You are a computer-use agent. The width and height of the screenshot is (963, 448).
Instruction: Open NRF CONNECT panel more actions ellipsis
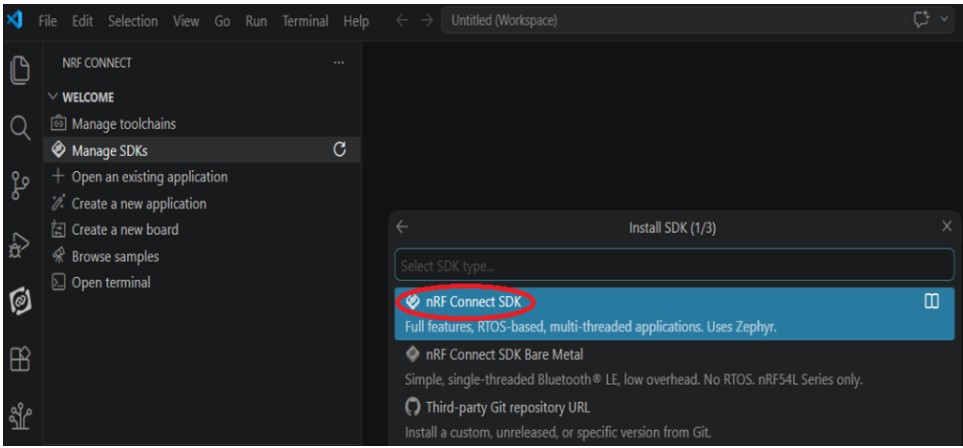[x=338, y=63]
